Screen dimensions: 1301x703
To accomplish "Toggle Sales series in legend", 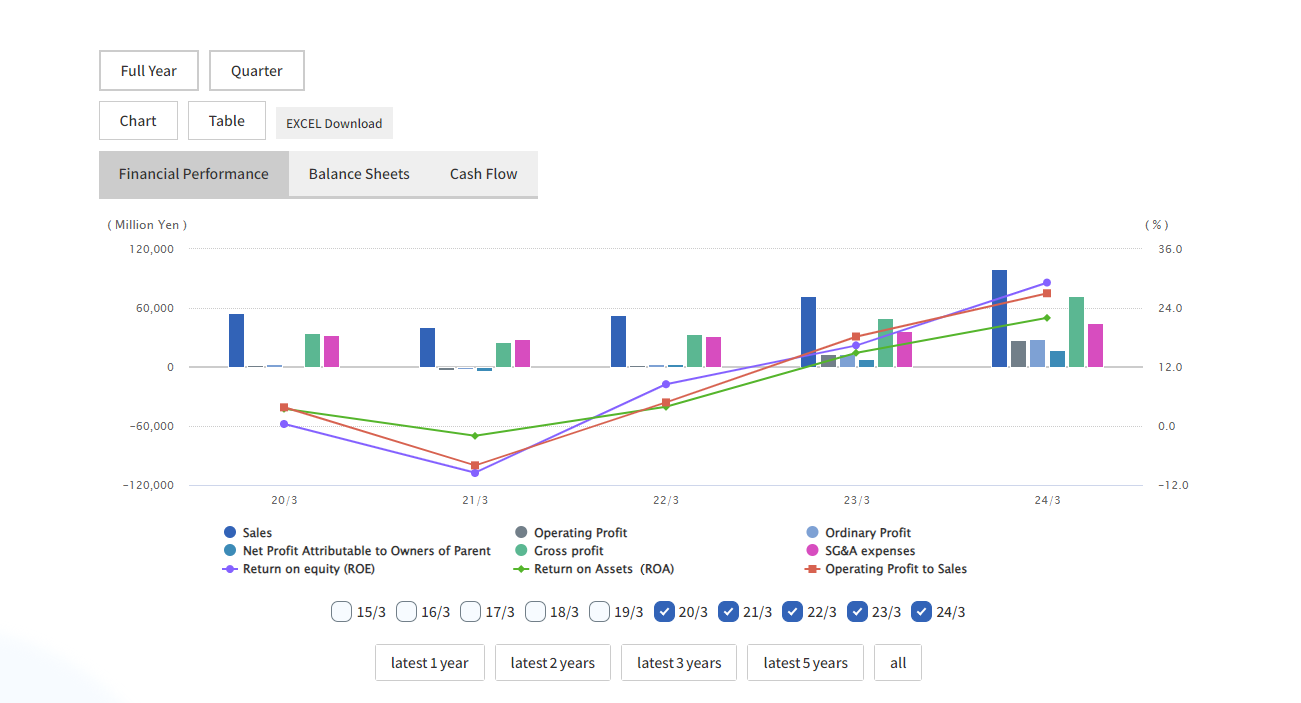I will point(248,533).
